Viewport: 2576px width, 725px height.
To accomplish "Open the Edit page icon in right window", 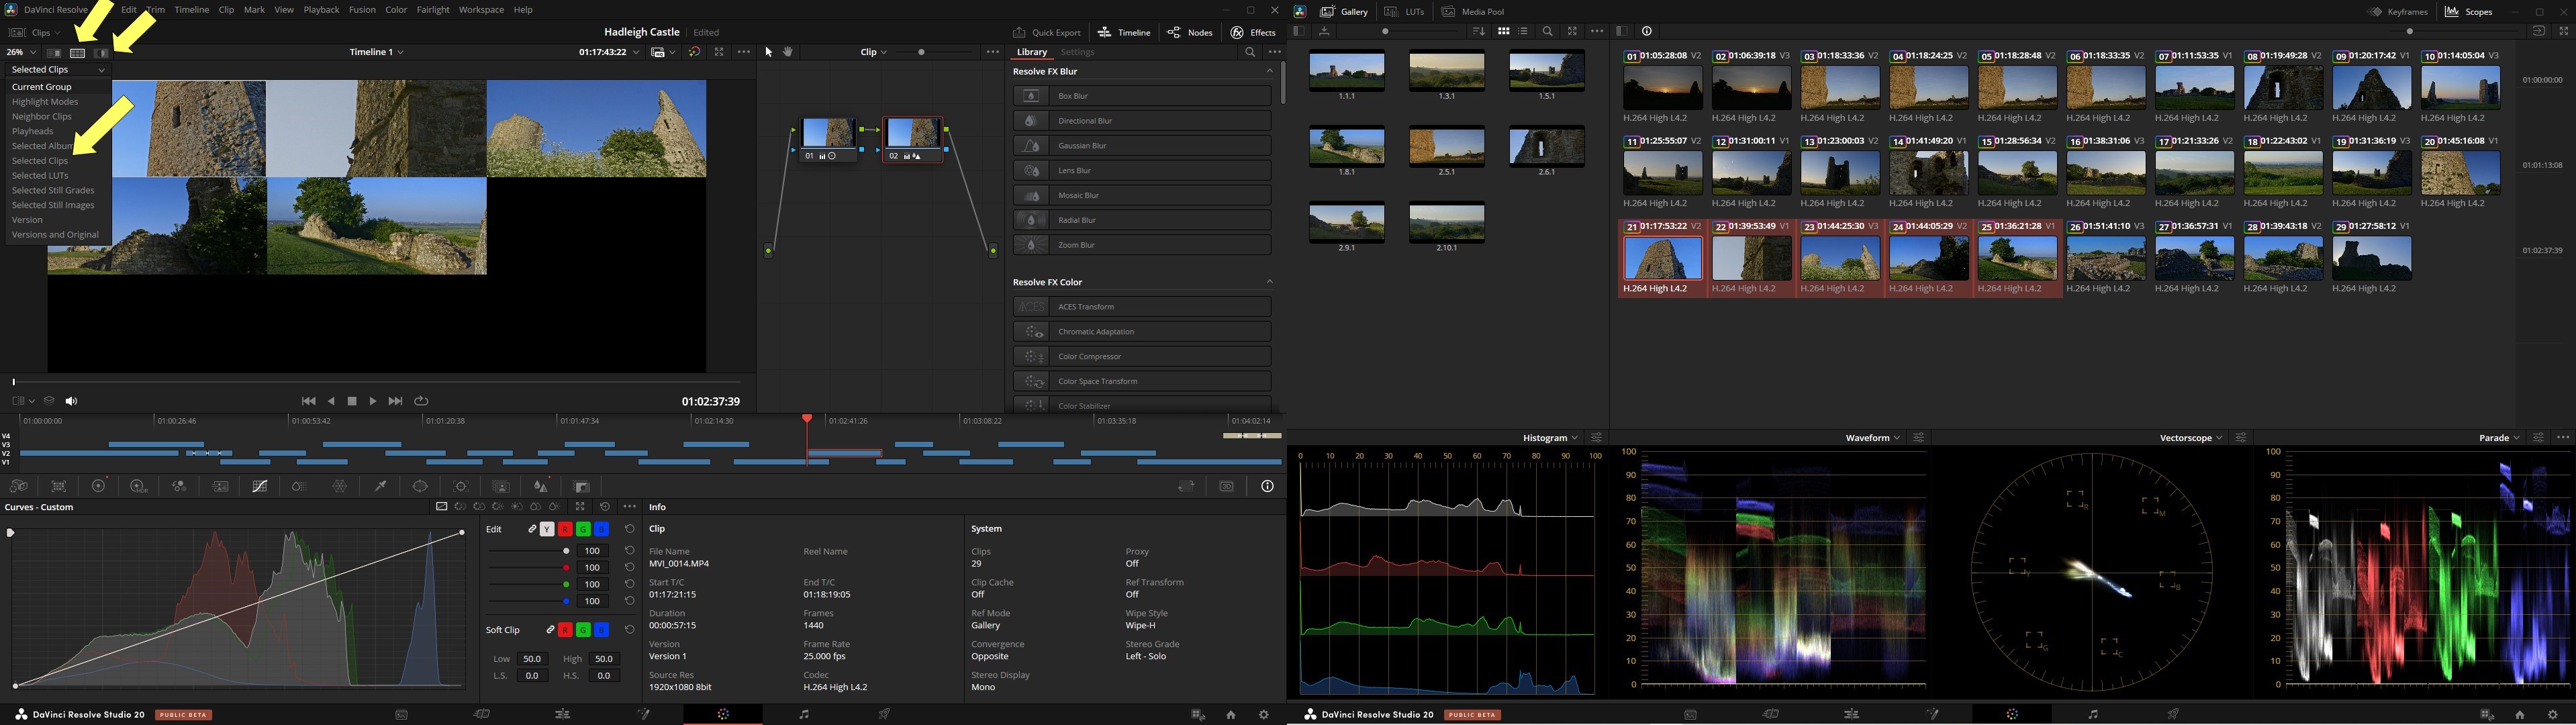I will pos(1852,714).
